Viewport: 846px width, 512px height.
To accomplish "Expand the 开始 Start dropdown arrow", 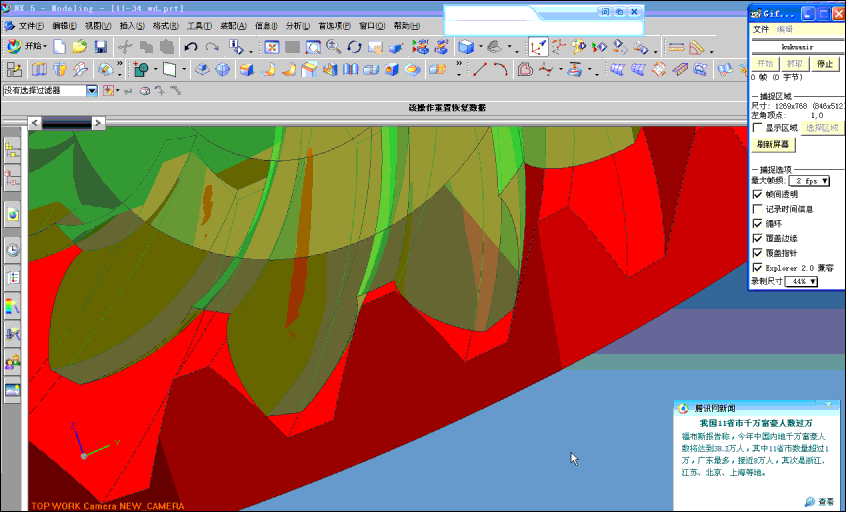I will [x=45, y=47].
